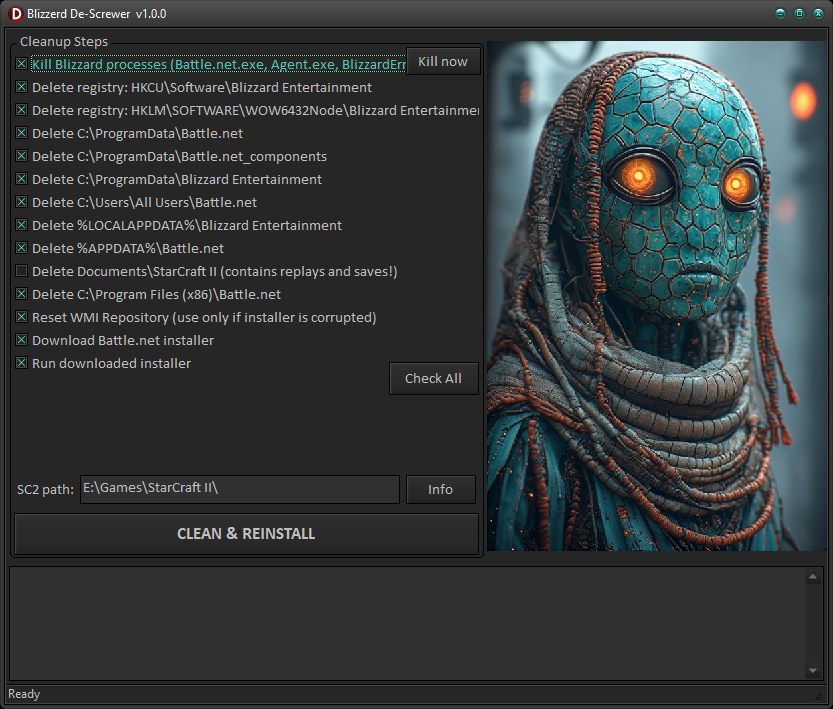
Task: Toggle the Kill Blizzard processes checkbox
Action: click(22, 64)
